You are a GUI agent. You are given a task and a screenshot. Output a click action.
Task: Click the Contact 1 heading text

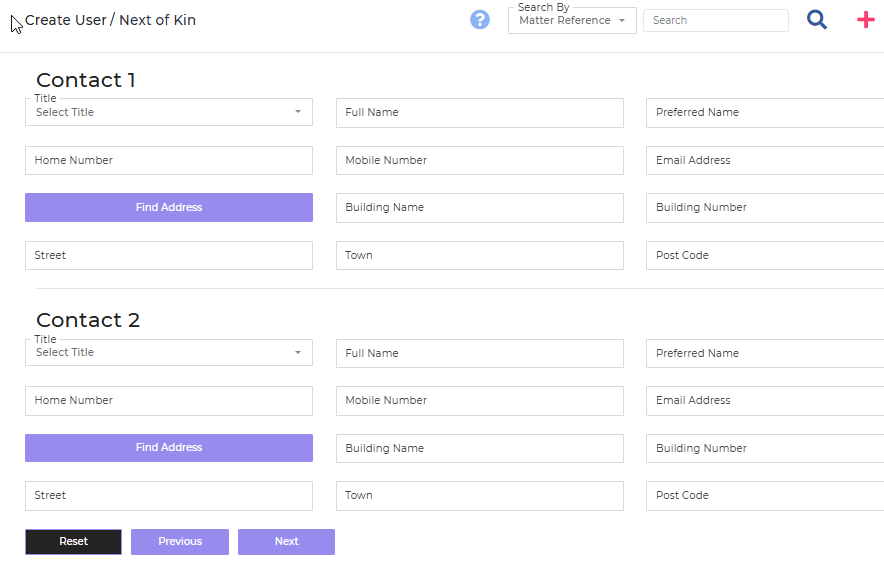point(86,80)
